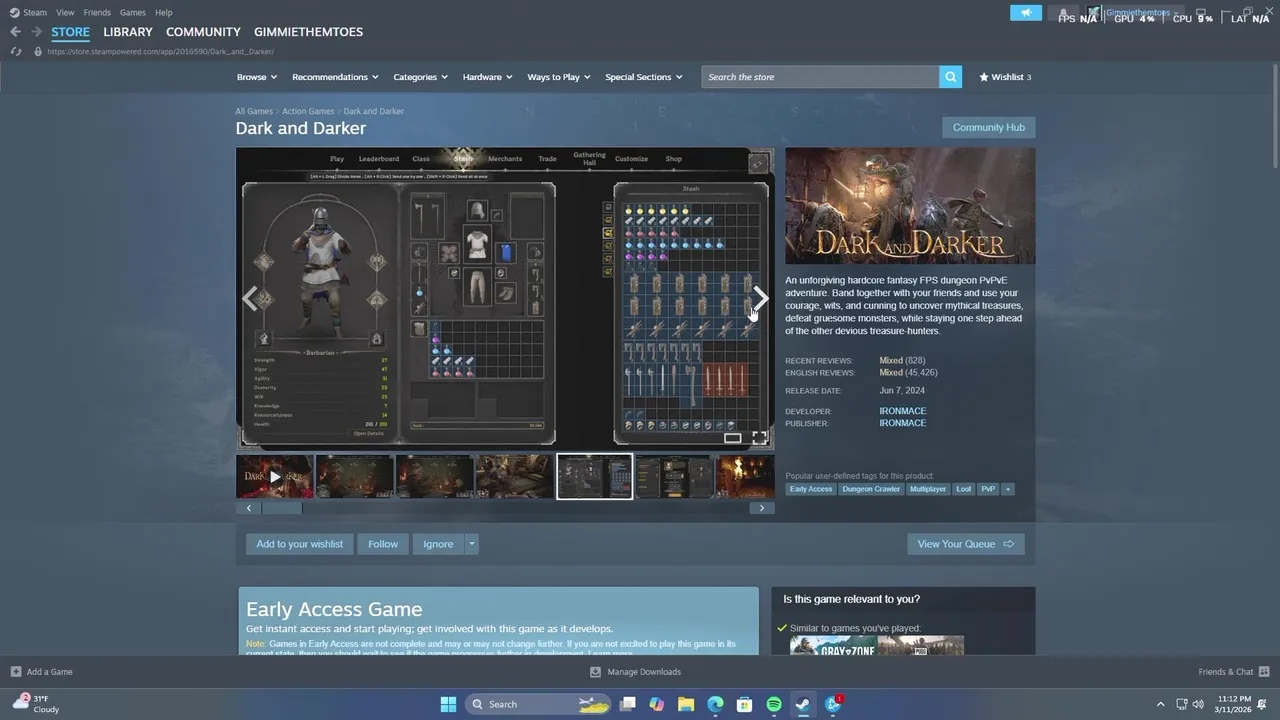This screenshot has height=720, width=1280.
Task: Switch to the COMMUNITY tab
Action: click(203, 32)
